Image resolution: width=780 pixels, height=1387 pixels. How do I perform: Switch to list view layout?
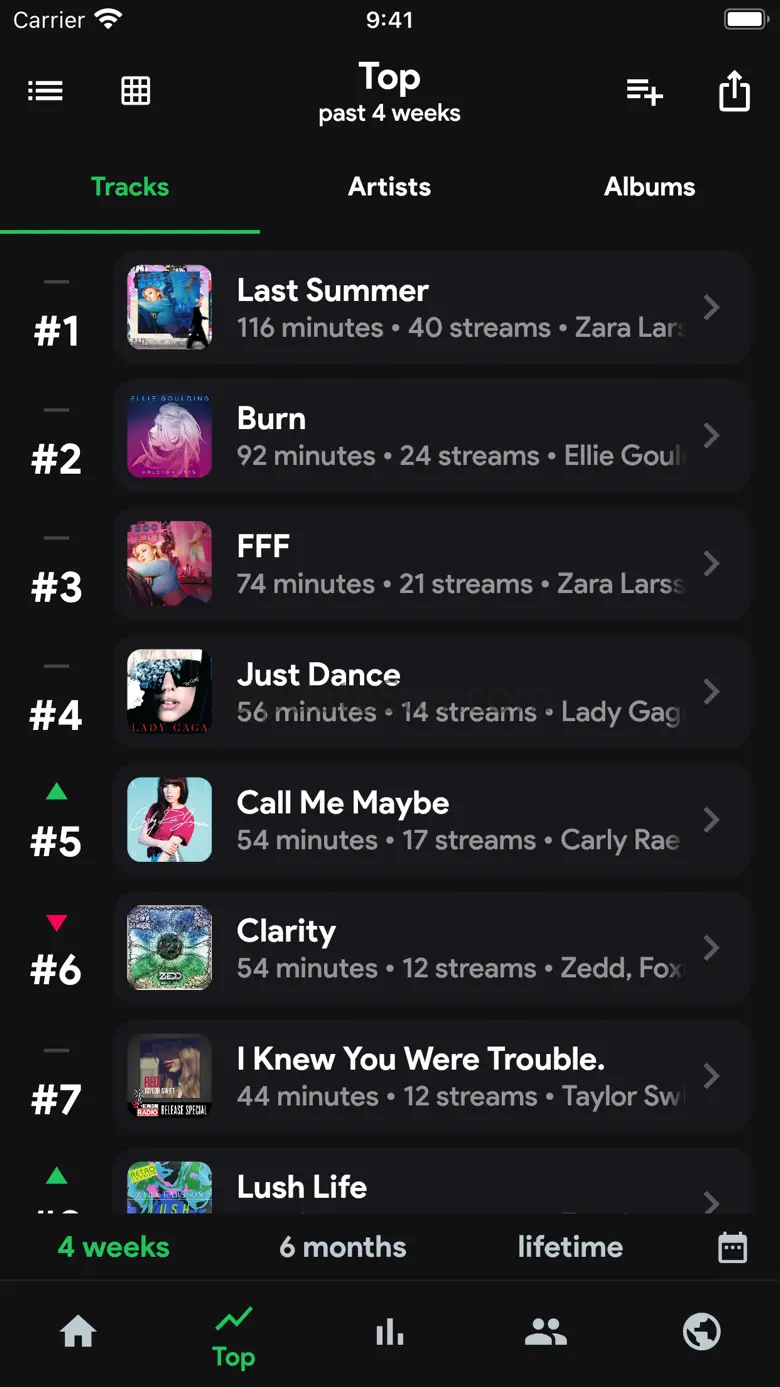(45, 92)
